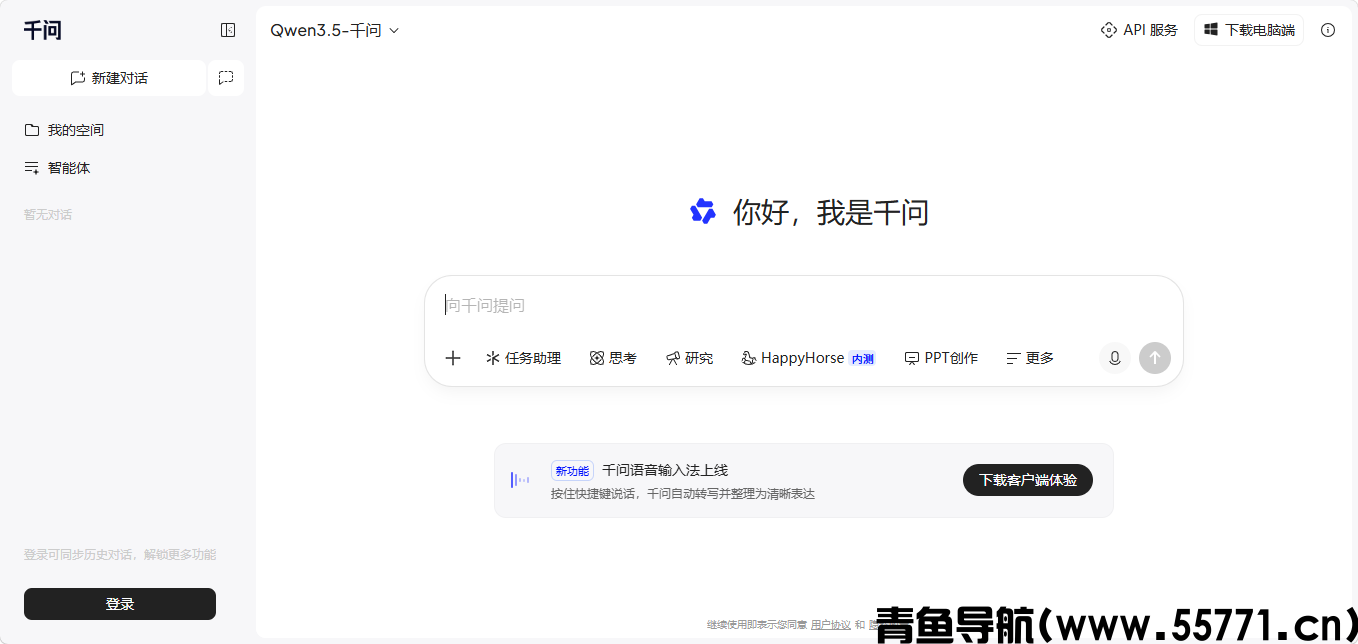Screen dimensions: 1358x644
Task: Open 智能体 in the sidebar
Action: tap(128, 168)
